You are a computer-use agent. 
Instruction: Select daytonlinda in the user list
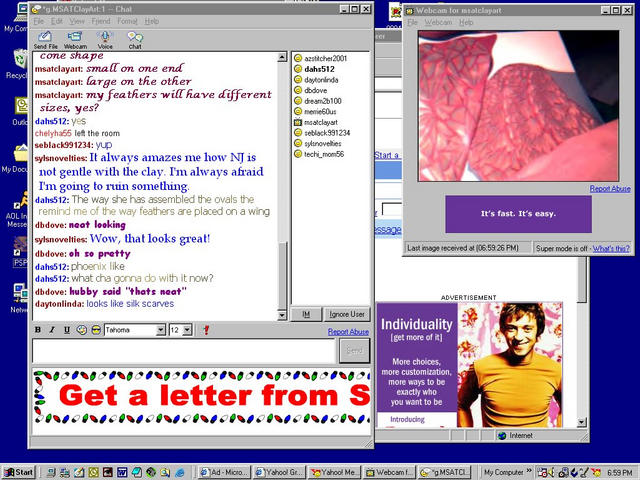click(x=321, y=80)
